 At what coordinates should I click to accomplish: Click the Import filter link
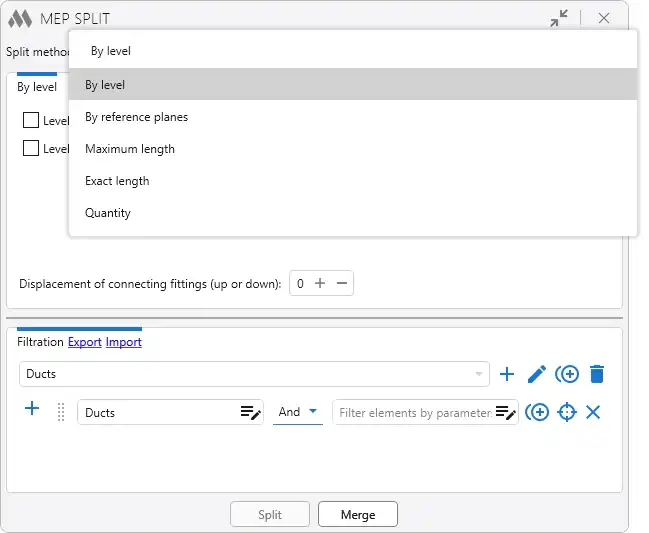click(123, 342)
